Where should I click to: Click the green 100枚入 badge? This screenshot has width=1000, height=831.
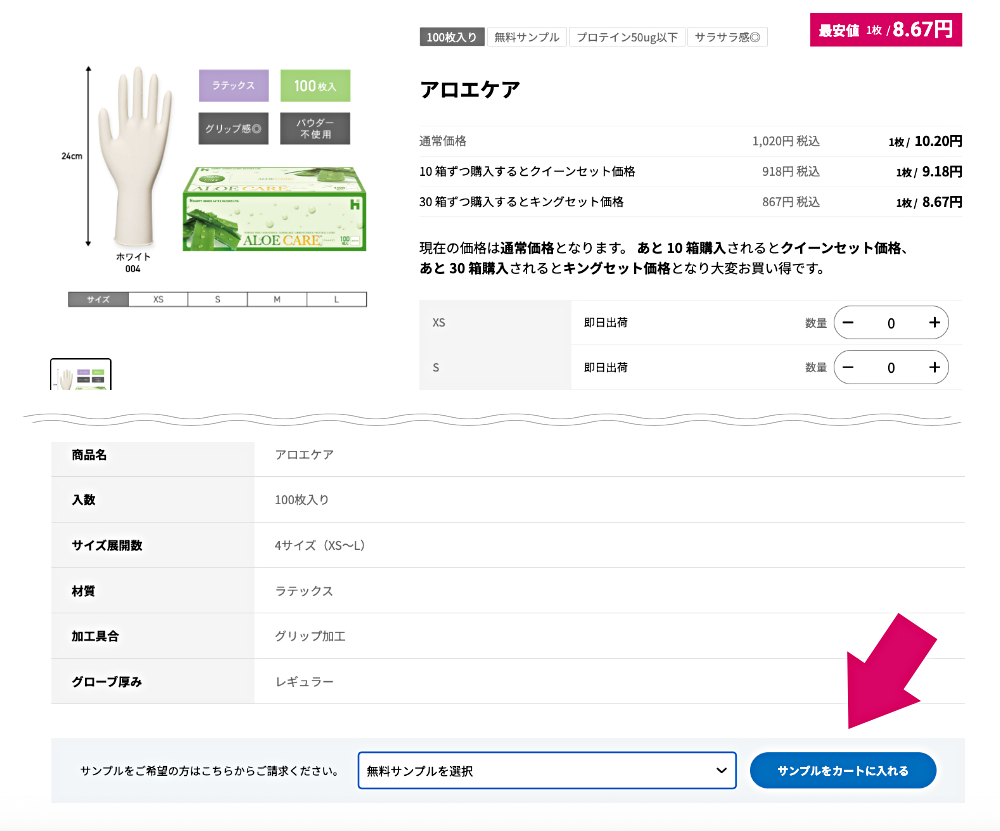click(x=315, y=86)
